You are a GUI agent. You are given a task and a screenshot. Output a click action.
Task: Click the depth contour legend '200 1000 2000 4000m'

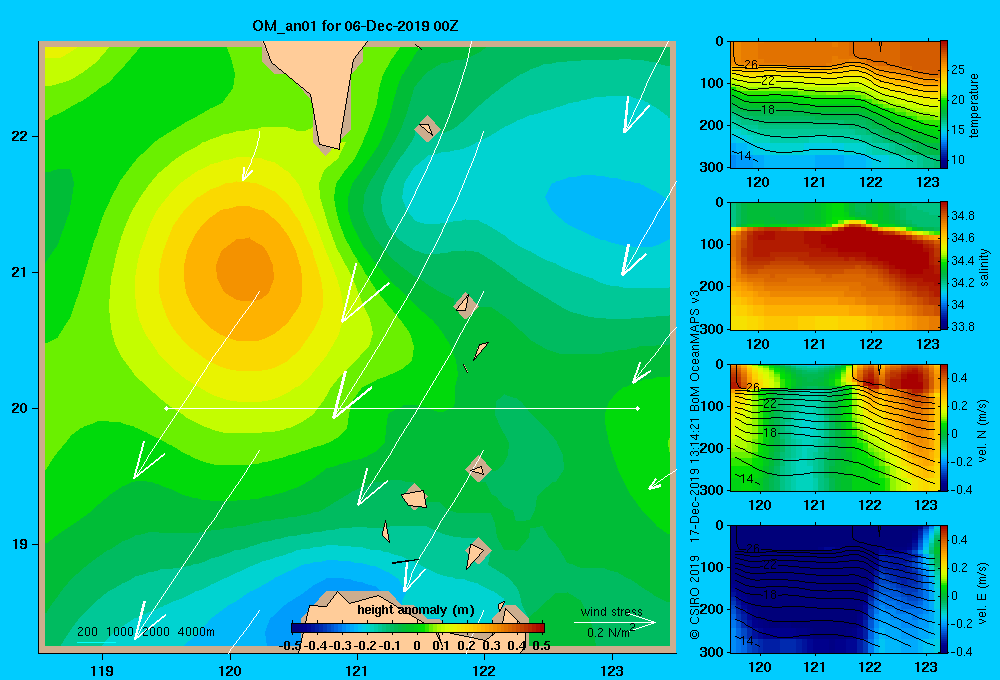point(146,632)
